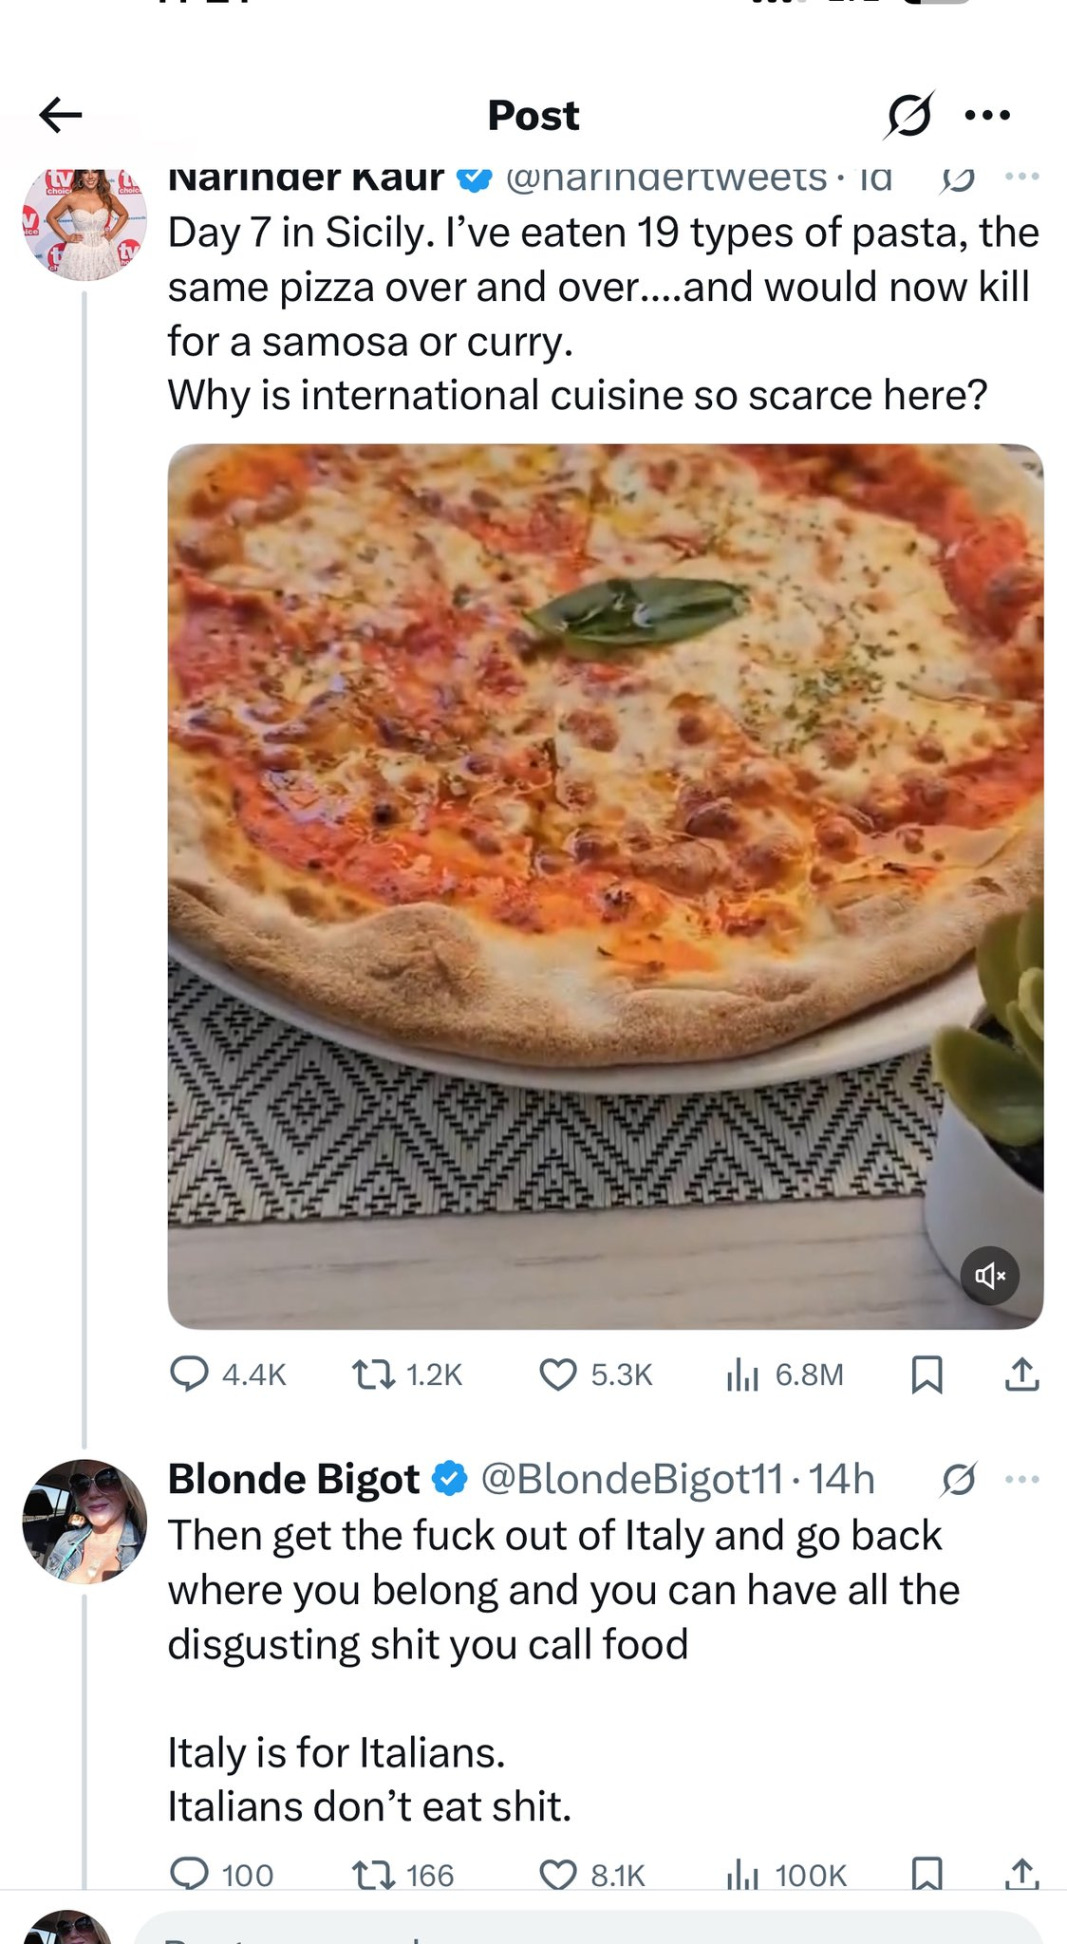Go back using the arrow icon

pyautogui.click(x=60, y=115)
